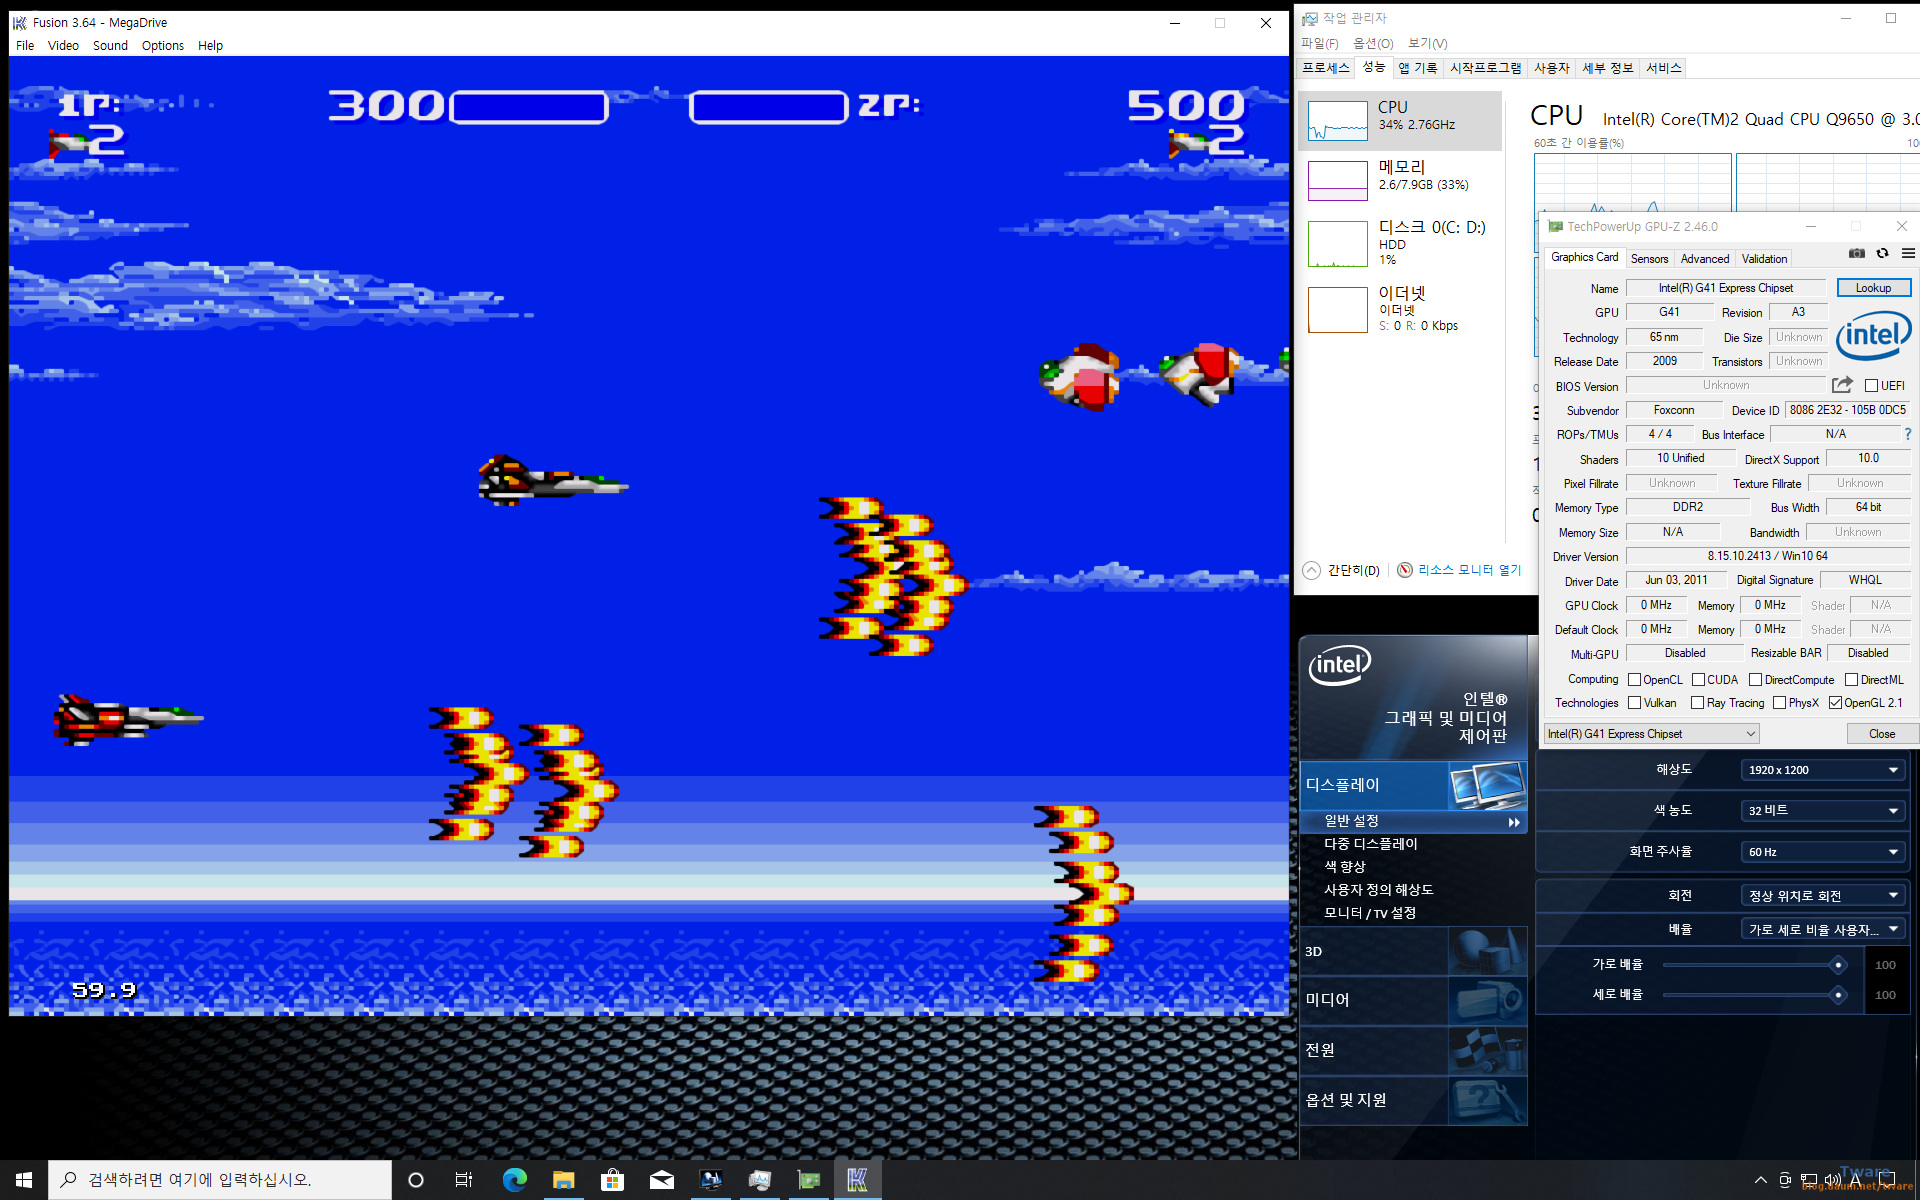Click the Resource Monitor icon in Task Manager
1920x1200 pixels.
click(x=1405, y=570)
